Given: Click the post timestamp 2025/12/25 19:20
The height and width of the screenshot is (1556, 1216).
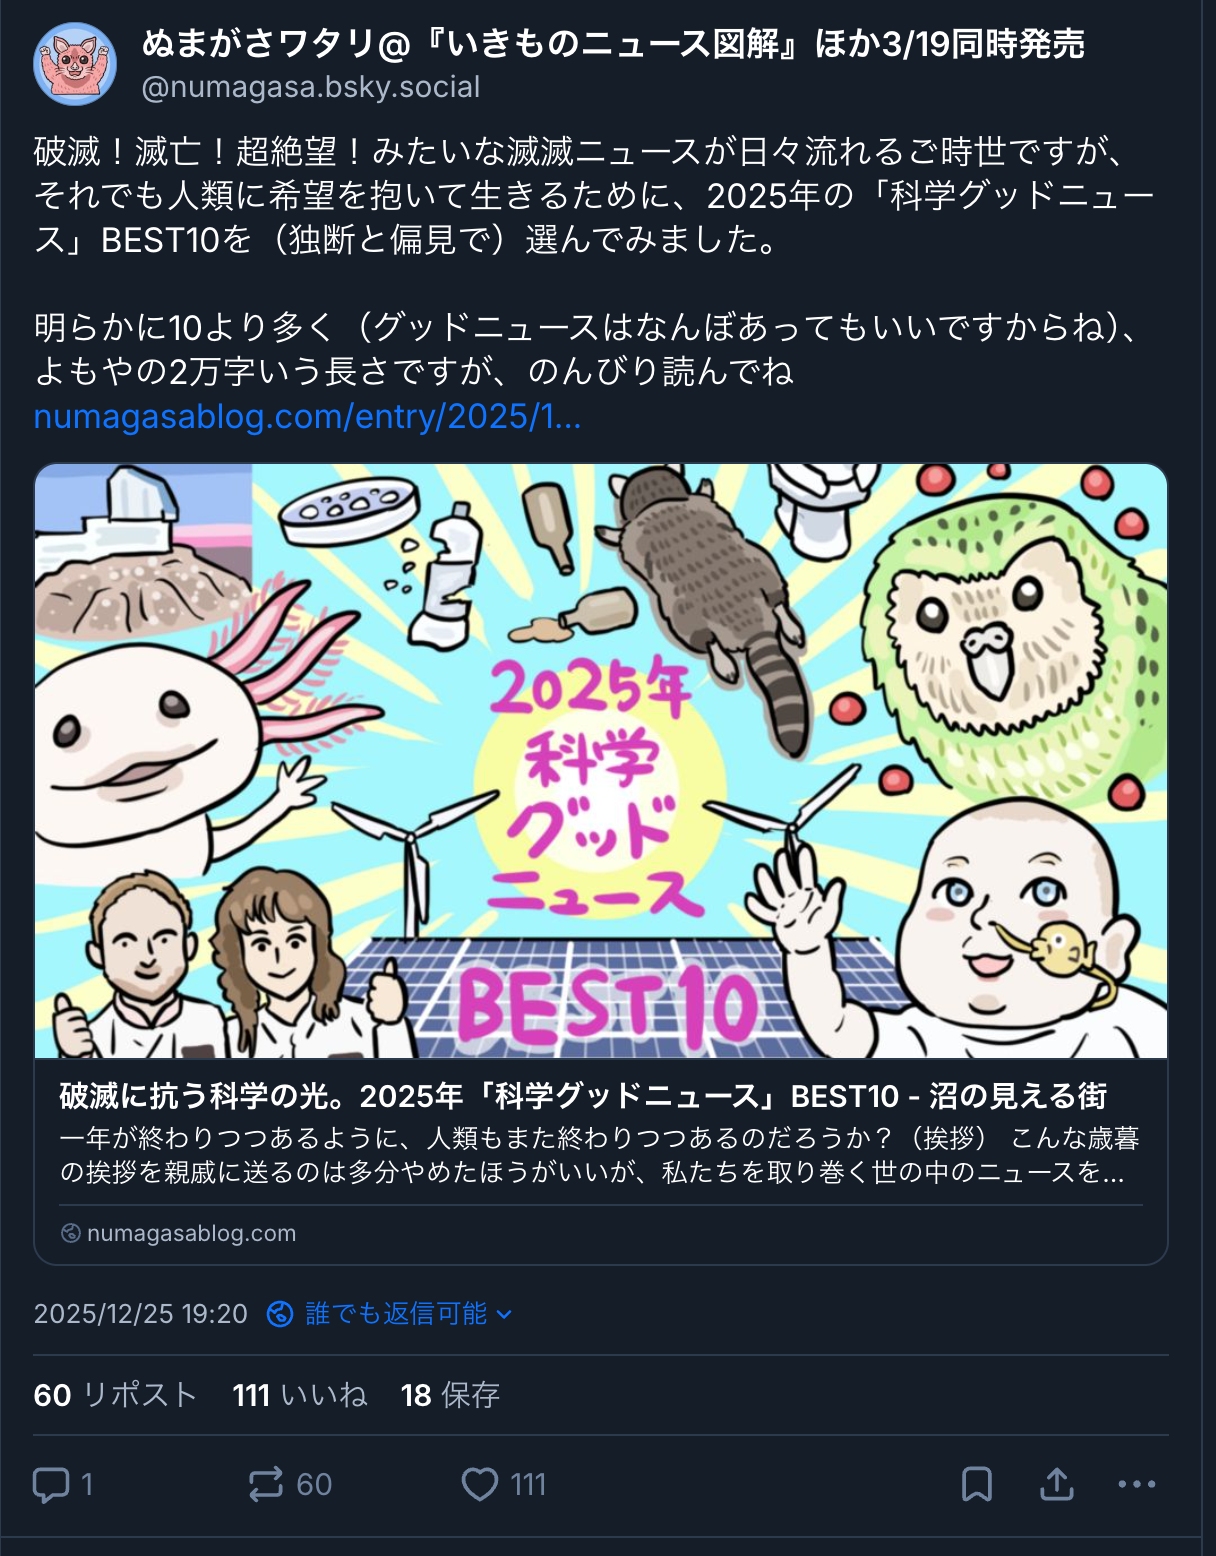Looking at the screenshot, I should click(x=140, y=1313).
